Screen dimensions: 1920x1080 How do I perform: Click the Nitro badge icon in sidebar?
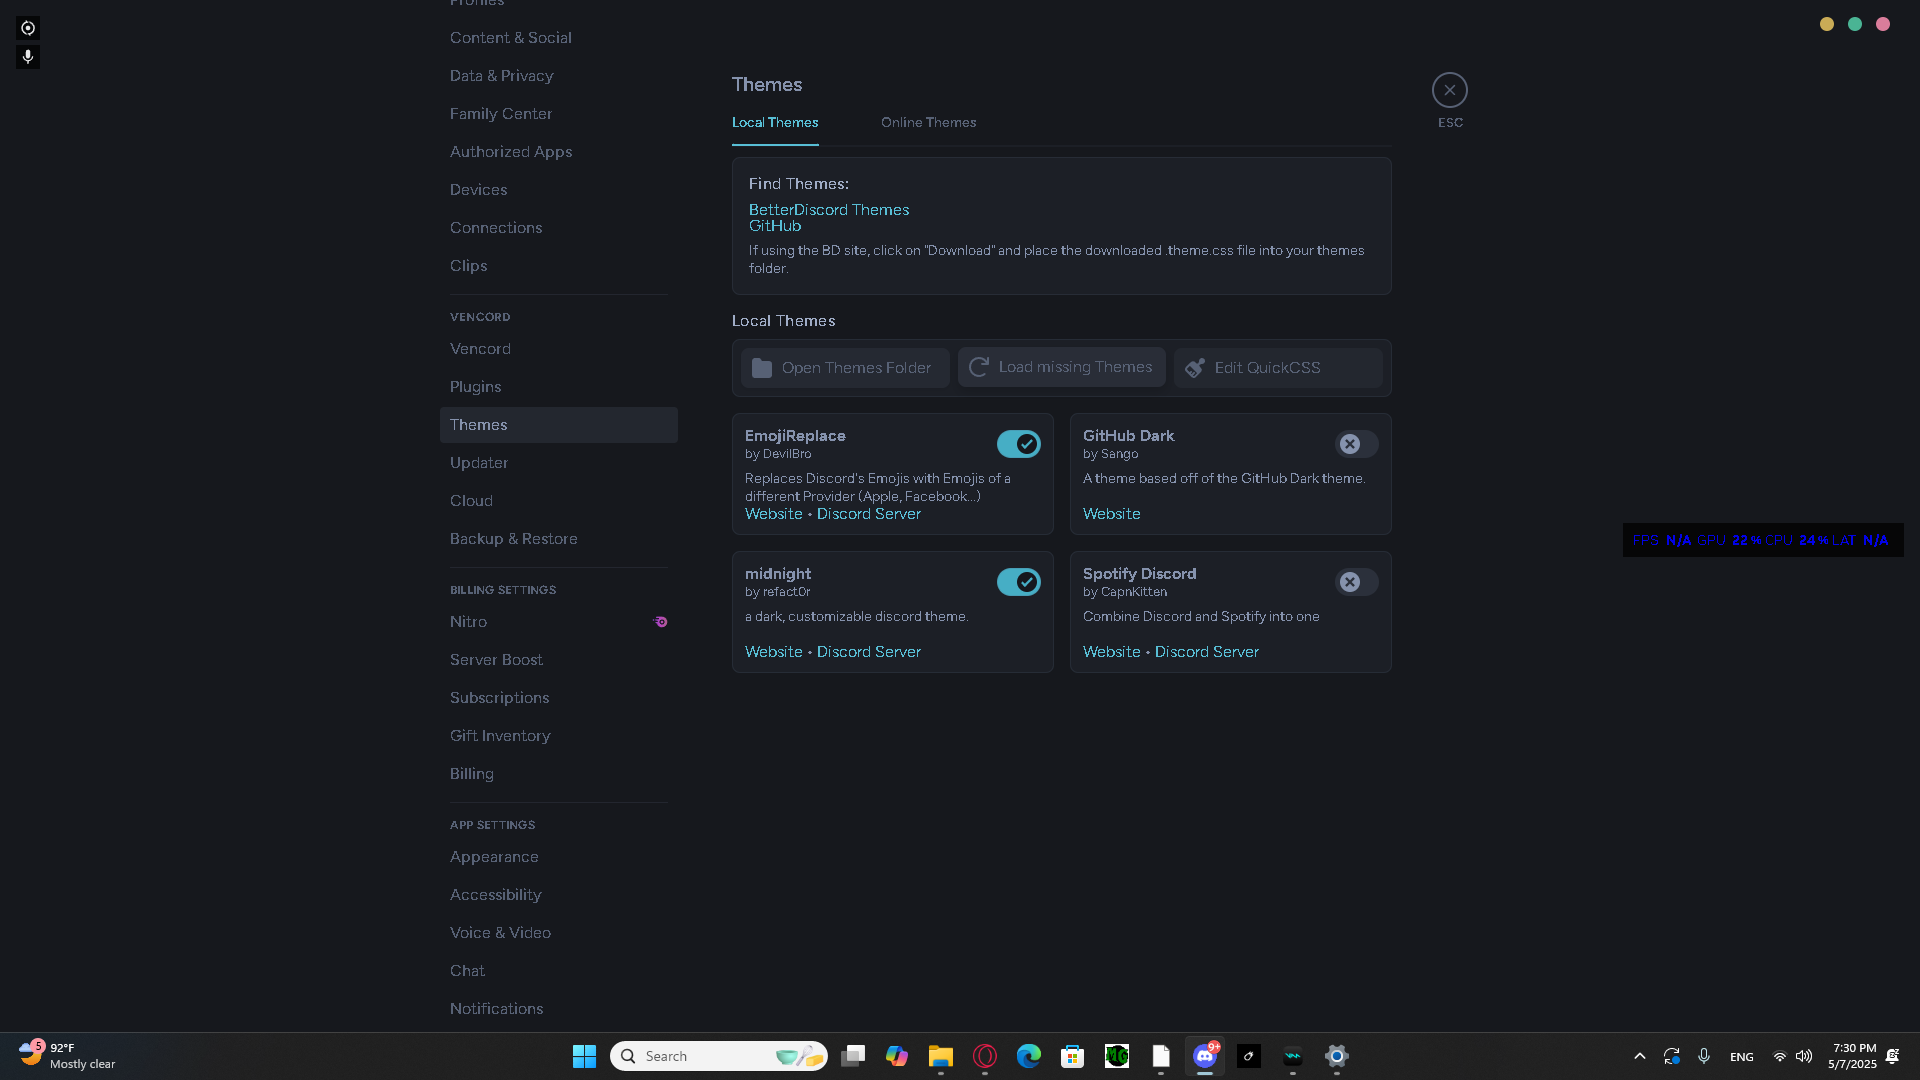tap(660, 622)
